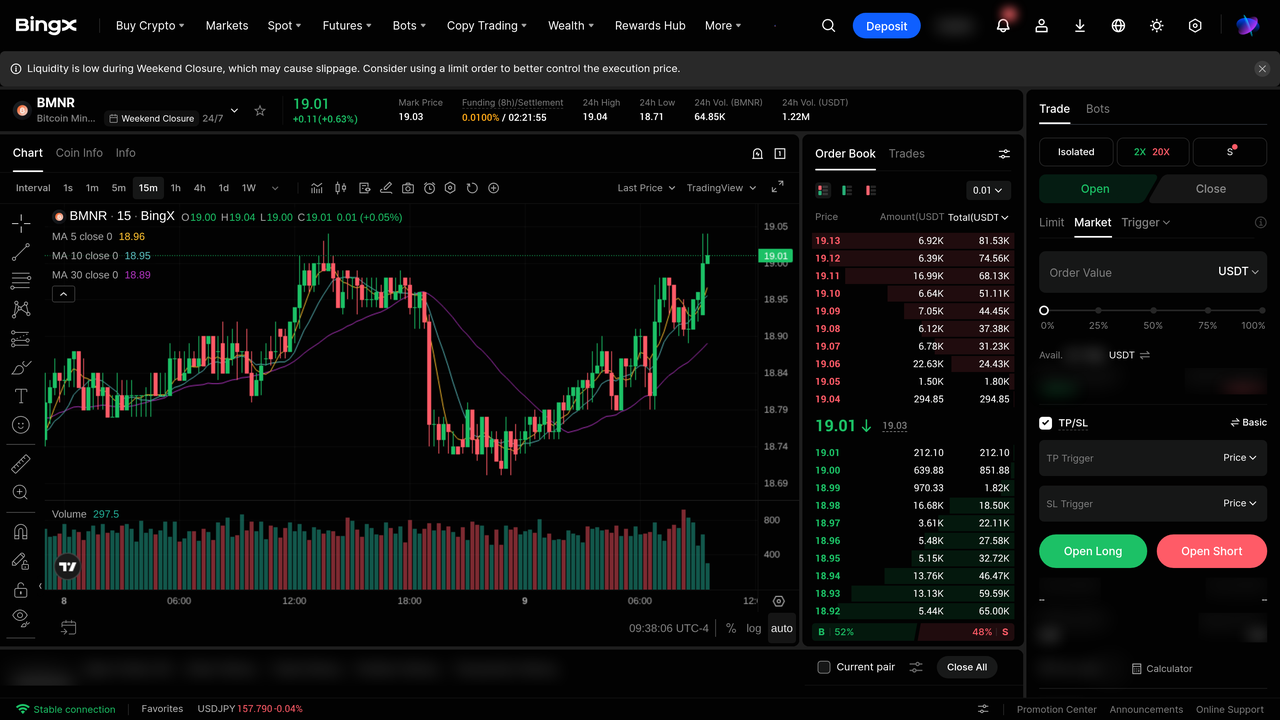Open the Calculator

(x=1162, y=668)
